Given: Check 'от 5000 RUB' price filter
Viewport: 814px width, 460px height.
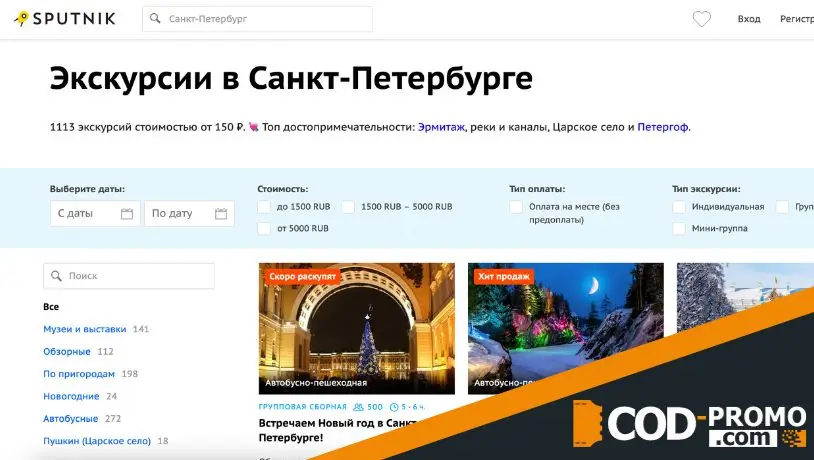Looking at the screenshot, I should (264, 228).
